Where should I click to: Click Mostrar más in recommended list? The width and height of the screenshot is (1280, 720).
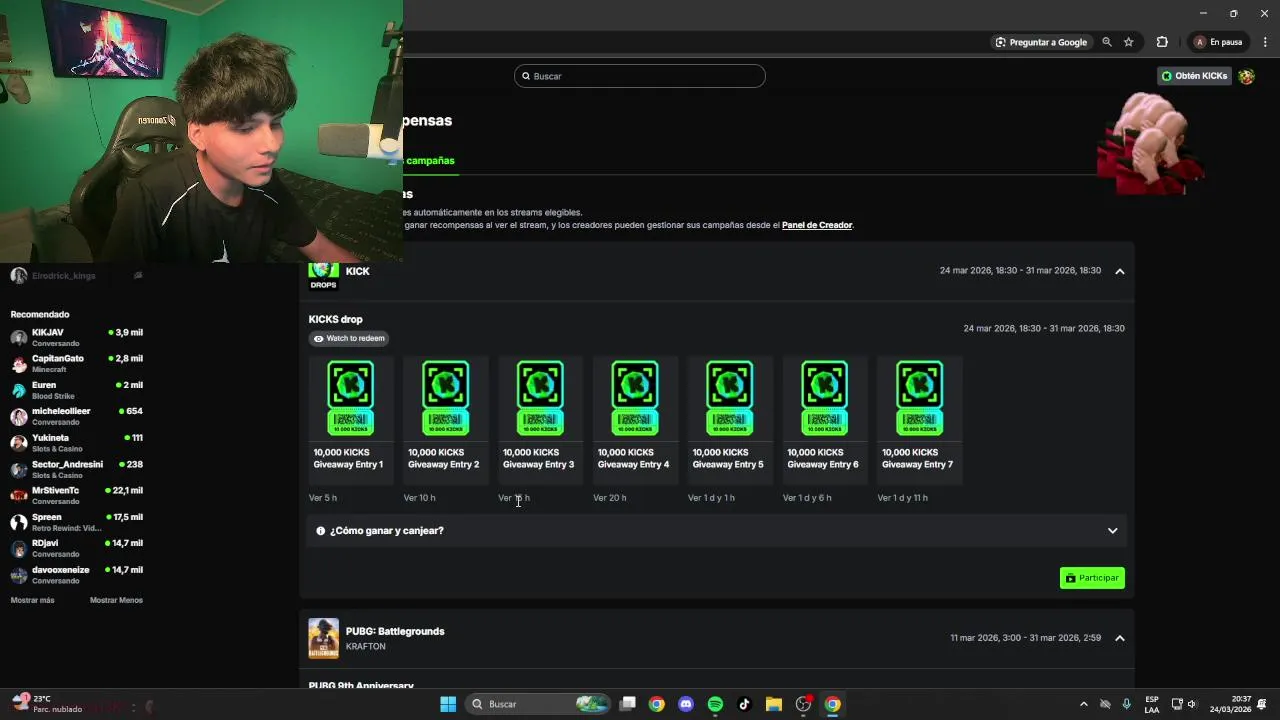point(32,600)
